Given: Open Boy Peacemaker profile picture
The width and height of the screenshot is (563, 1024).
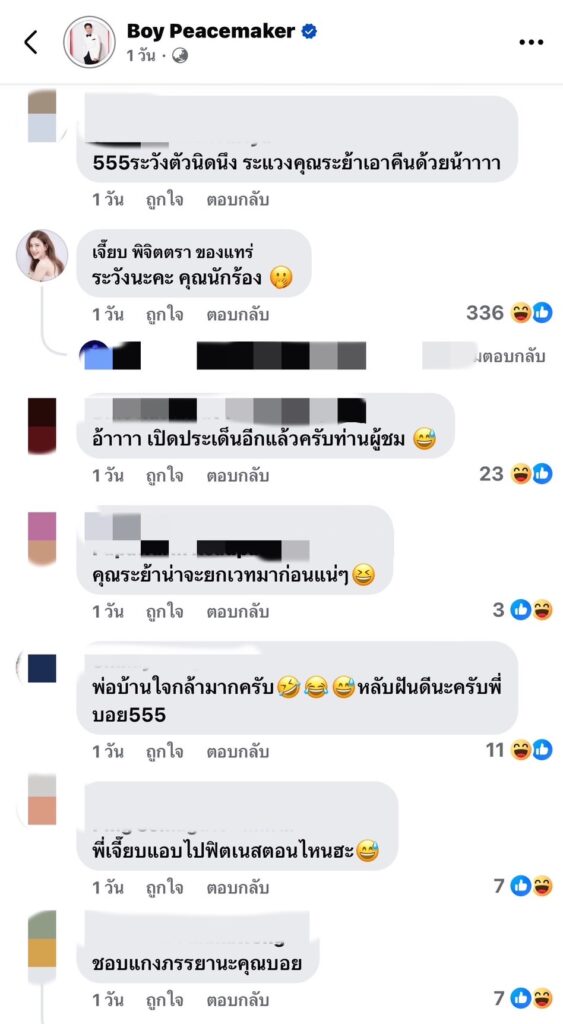Looking at the screenshot, I should (89, 42).
